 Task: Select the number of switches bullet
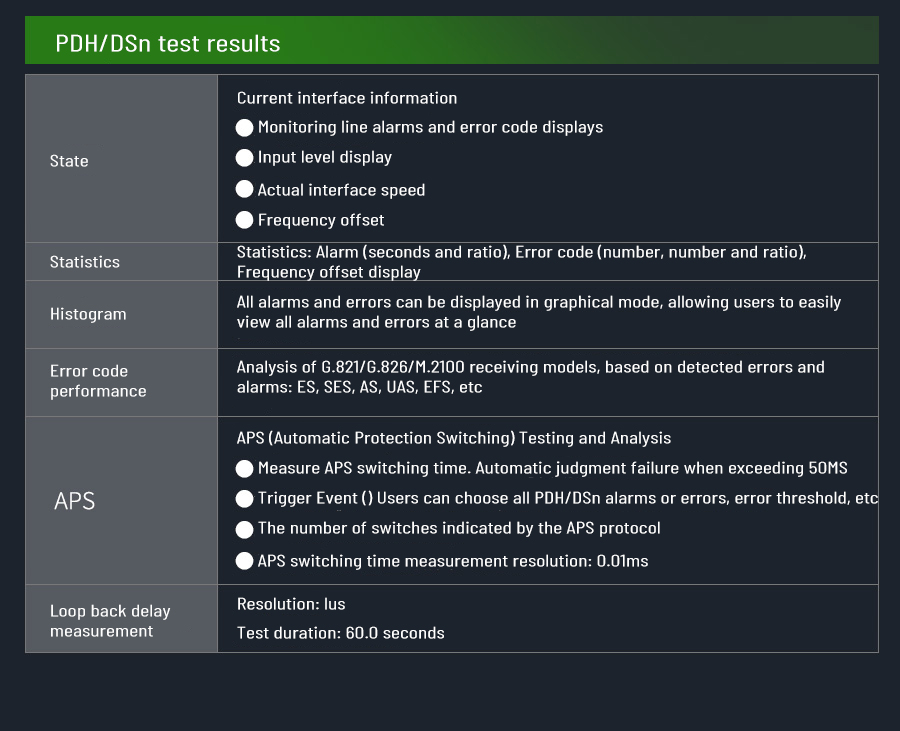[x=245, y=529]
